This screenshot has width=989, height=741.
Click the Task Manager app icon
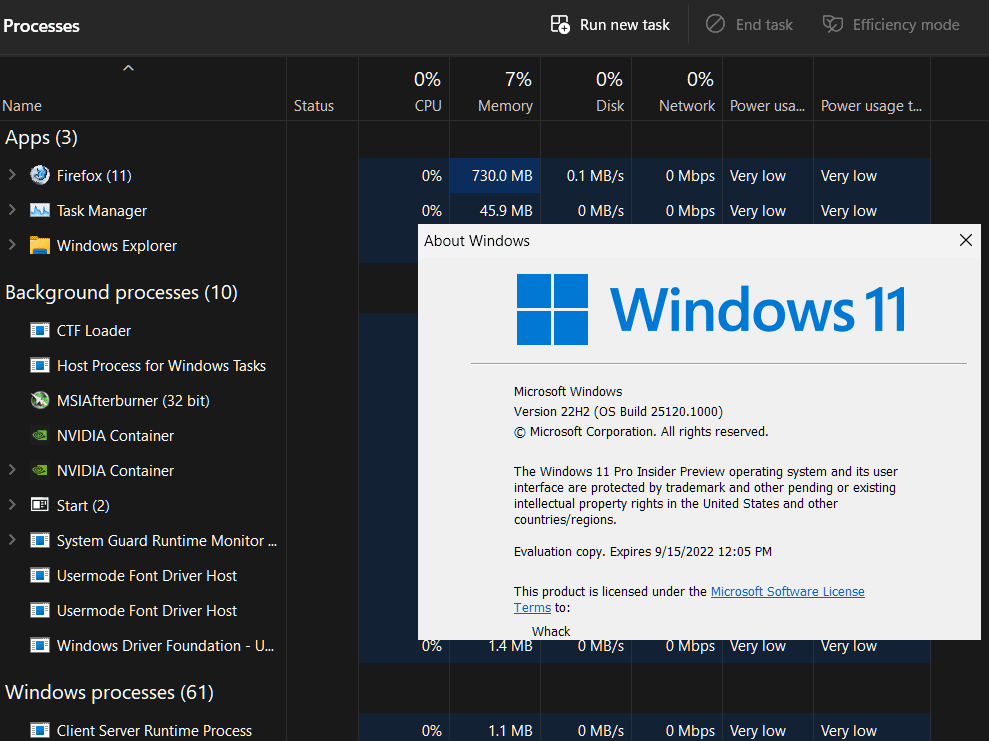40,210
